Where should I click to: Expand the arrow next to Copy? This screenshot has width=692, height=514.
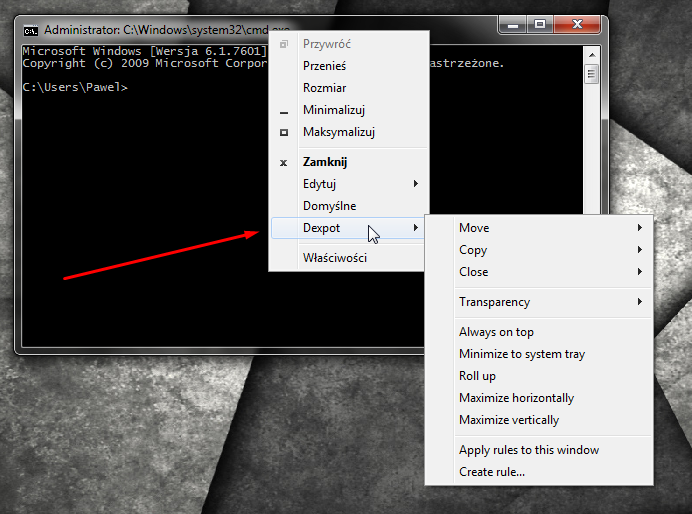tap(640, 250)
